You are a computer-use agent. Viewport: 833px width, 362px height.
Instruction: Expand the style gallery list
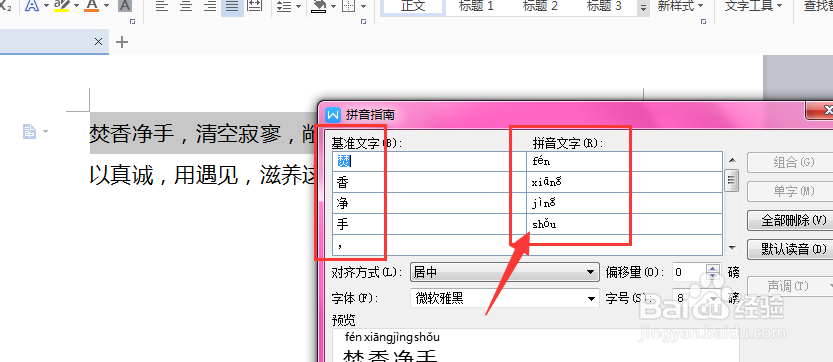click(643, 7)
